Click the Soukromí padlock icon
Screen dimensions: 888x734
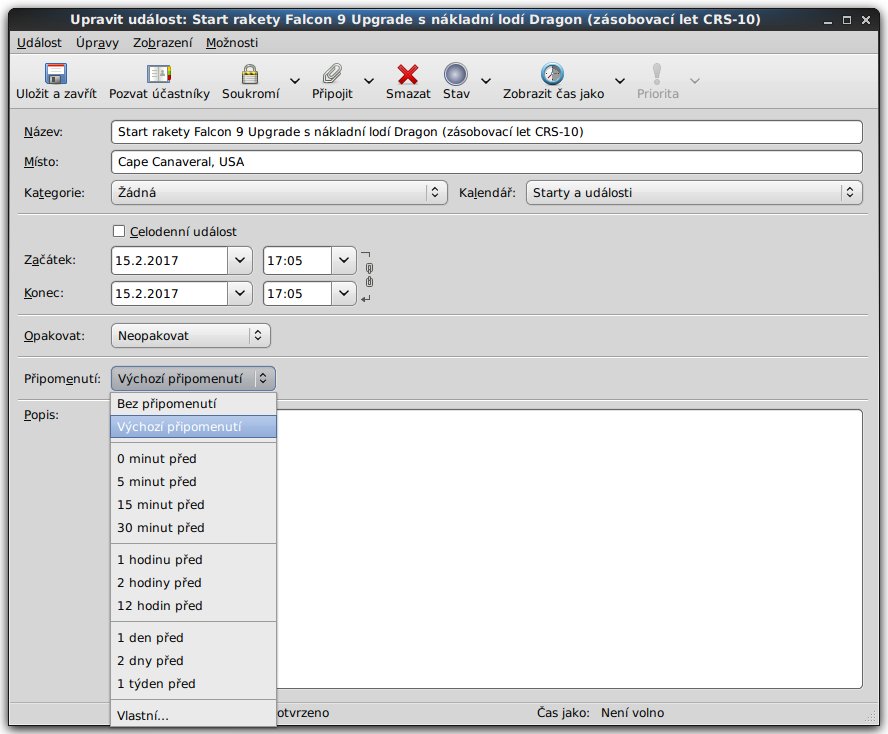(x=250, y=75)
